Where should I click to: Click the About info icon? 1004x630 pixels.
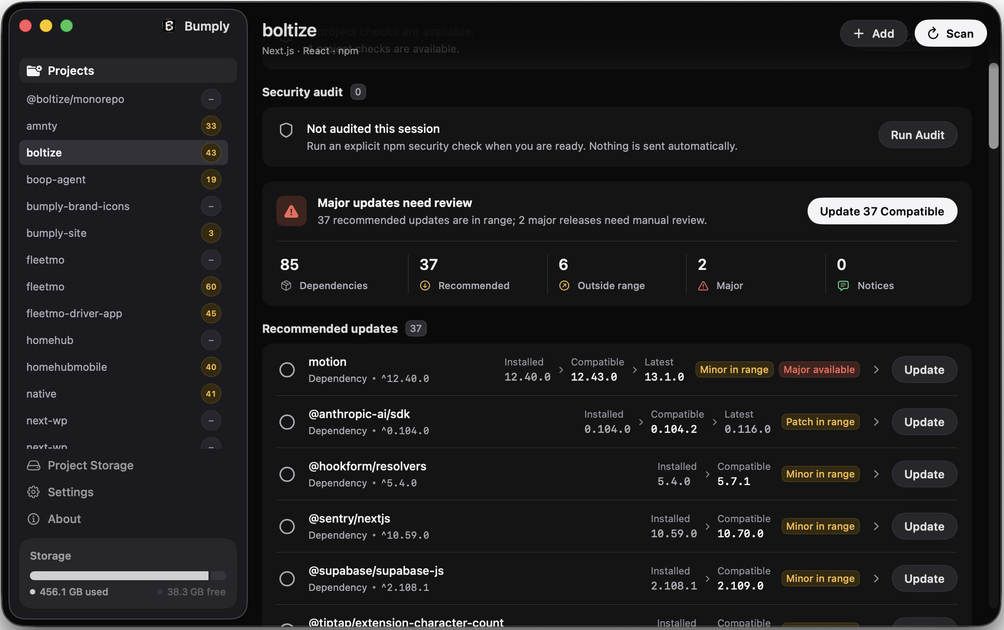click(33, 519)
